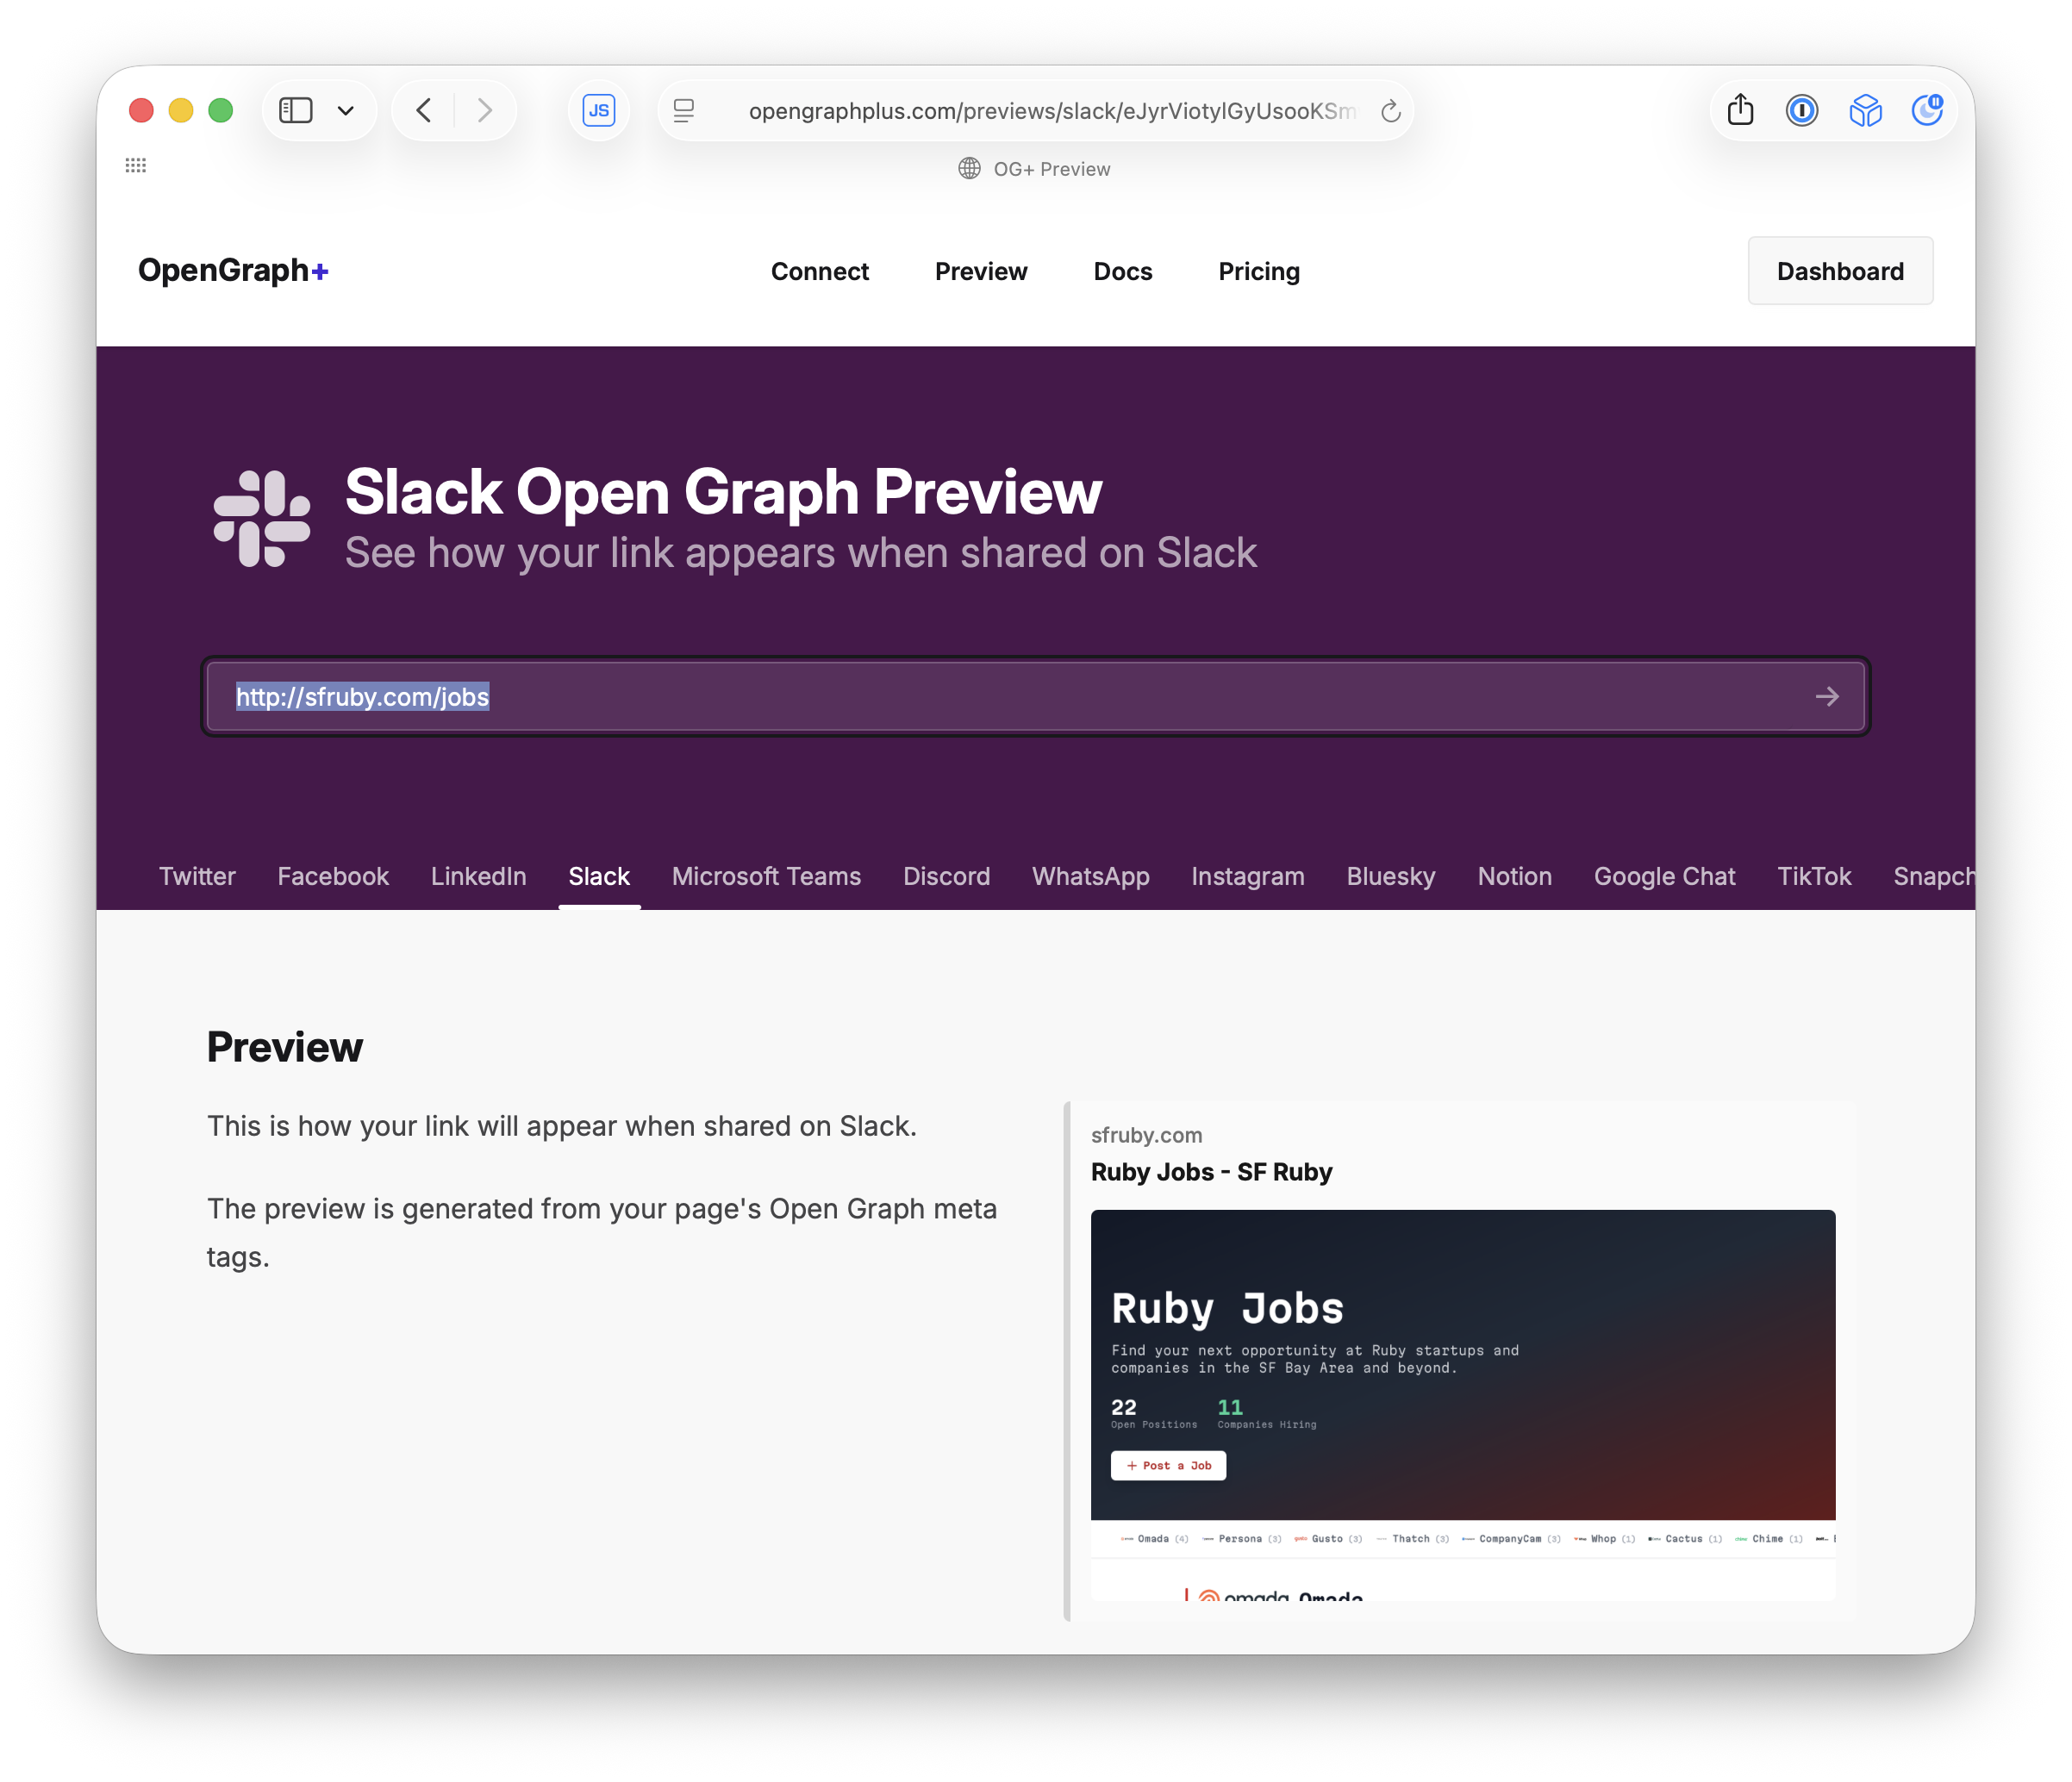
Task: Navigate back in browser history
Action: (x=423, y=110)
